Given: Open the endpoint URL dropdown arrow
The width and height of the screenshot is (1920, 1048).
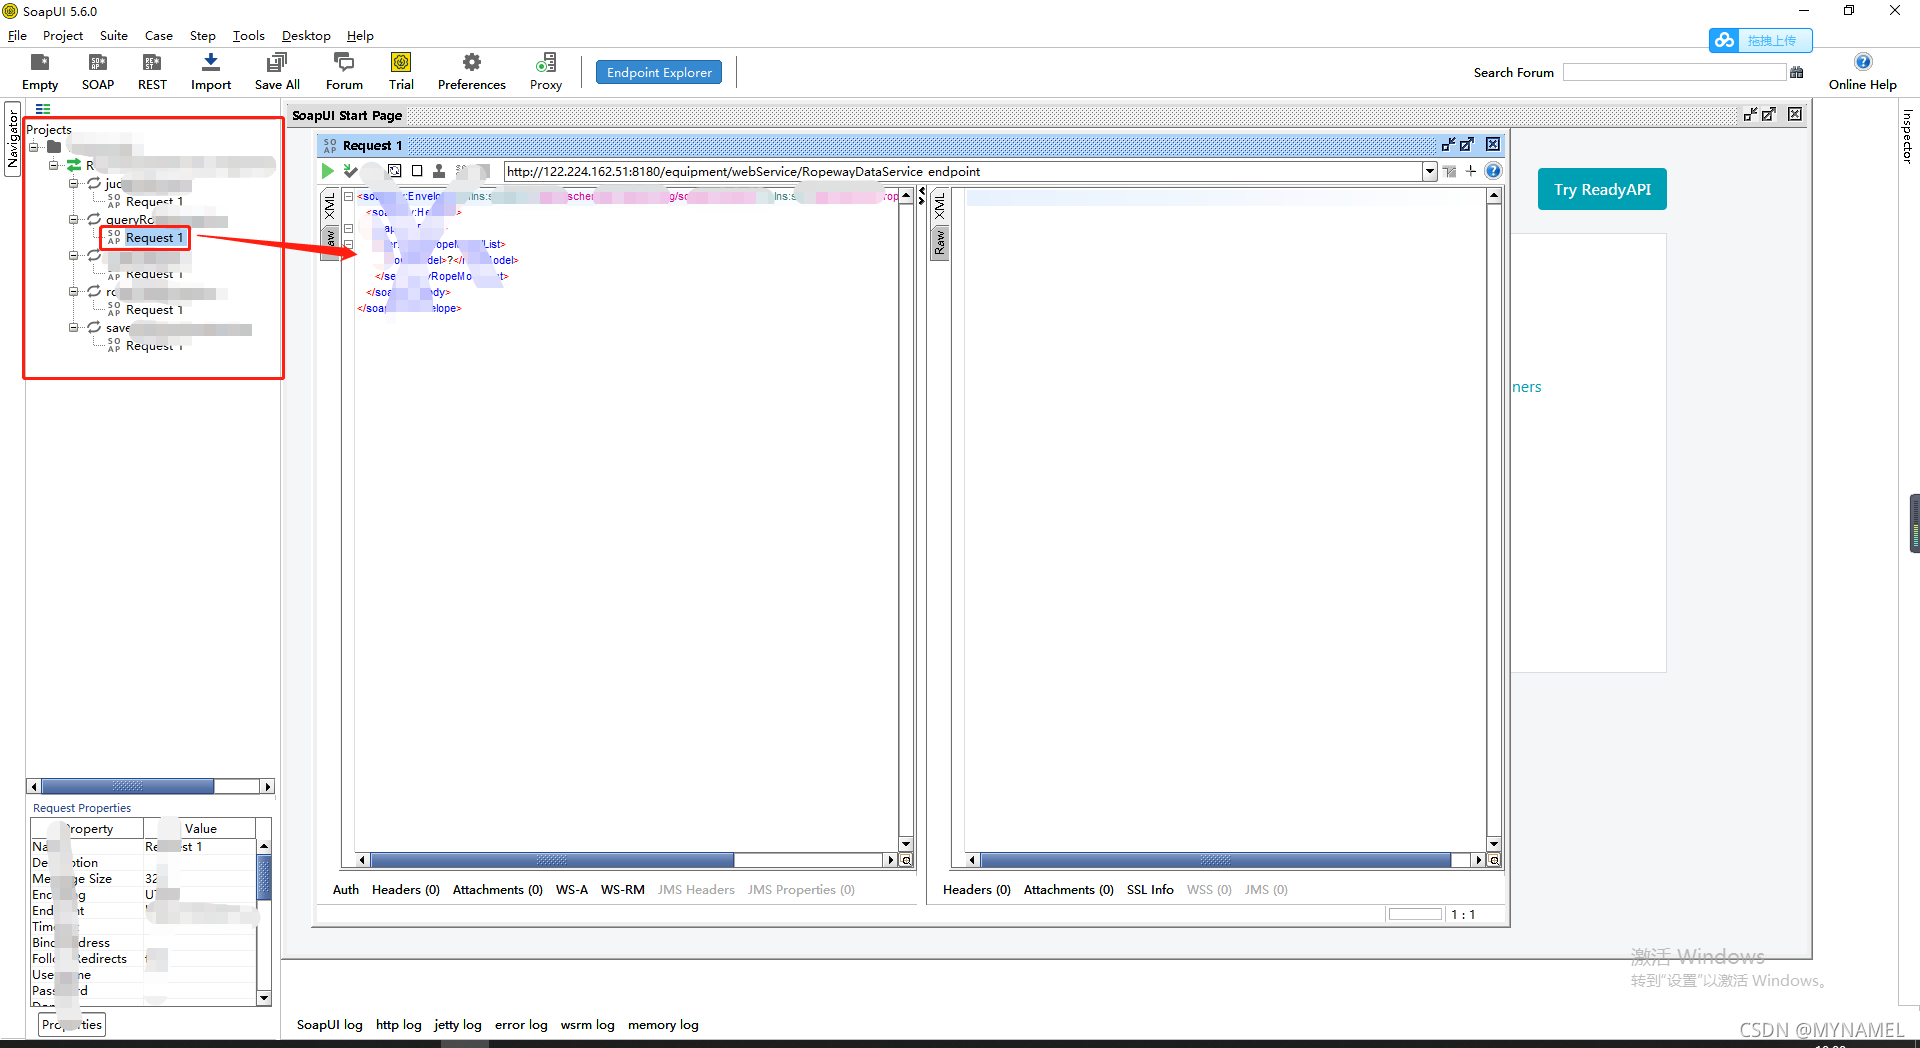Looking at the screenshot, I should coord(1429,171).
